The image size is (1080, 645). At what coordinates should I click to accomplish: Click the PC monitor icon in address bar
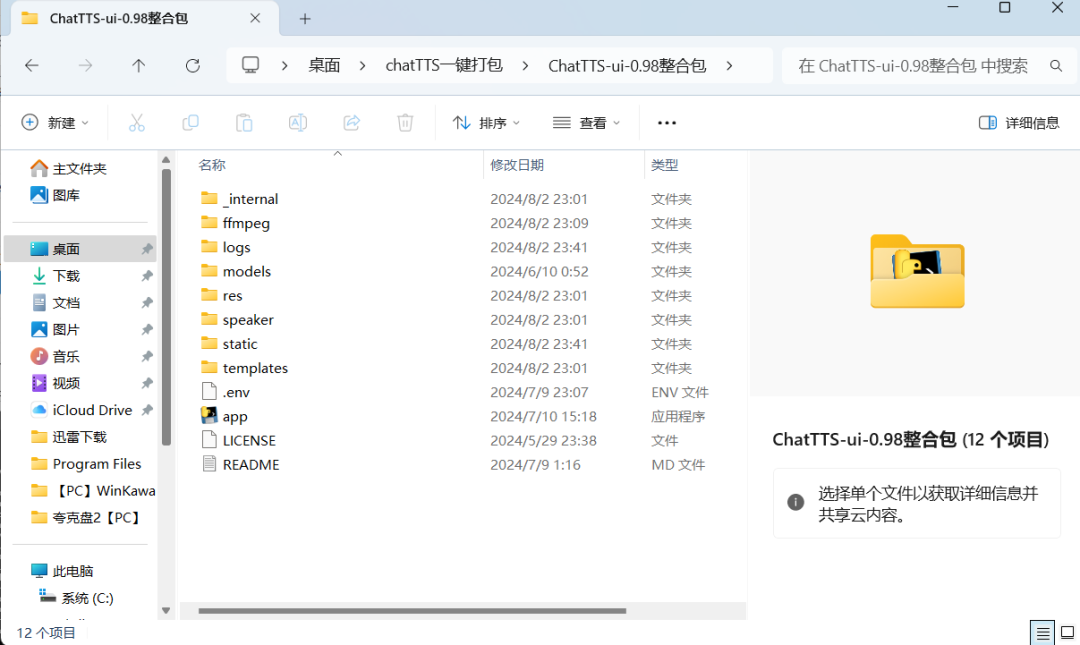[250, 65]
